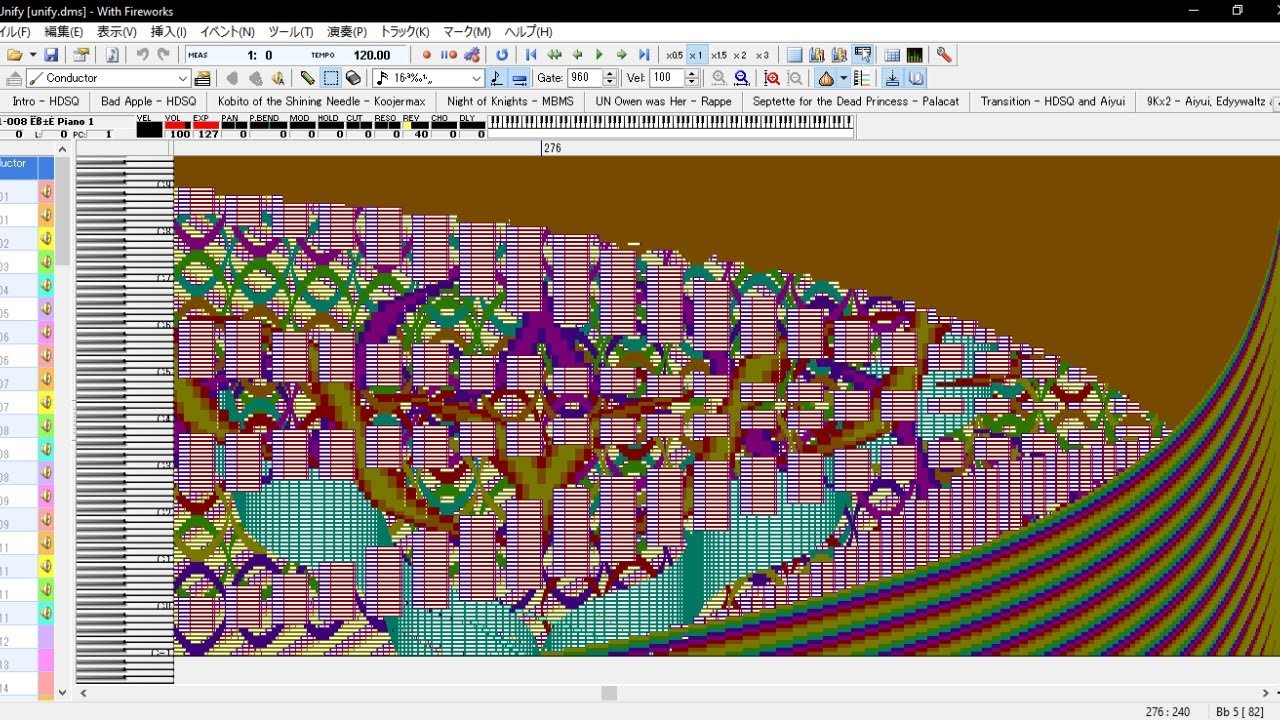Jump to the start of the song
This screenshot has height=720, width=1280.
(532, 55)
